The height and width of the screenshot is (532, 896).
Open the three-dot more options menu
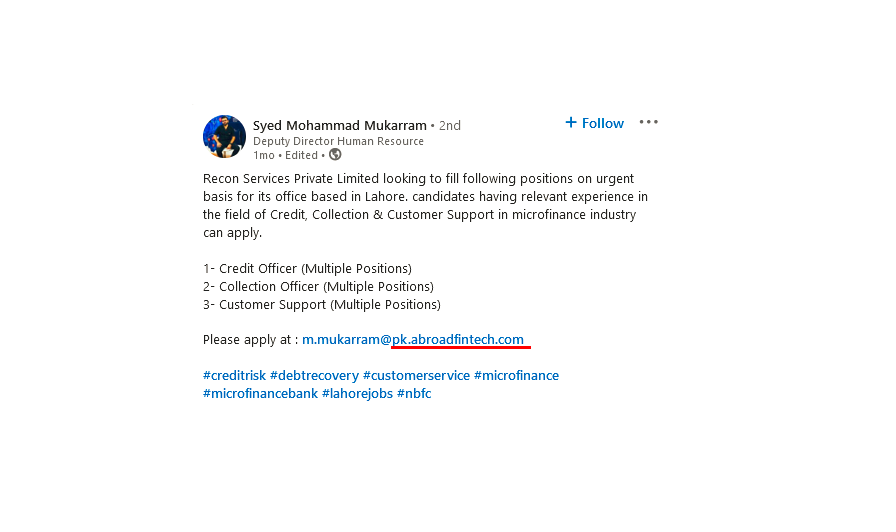point(649,122)
